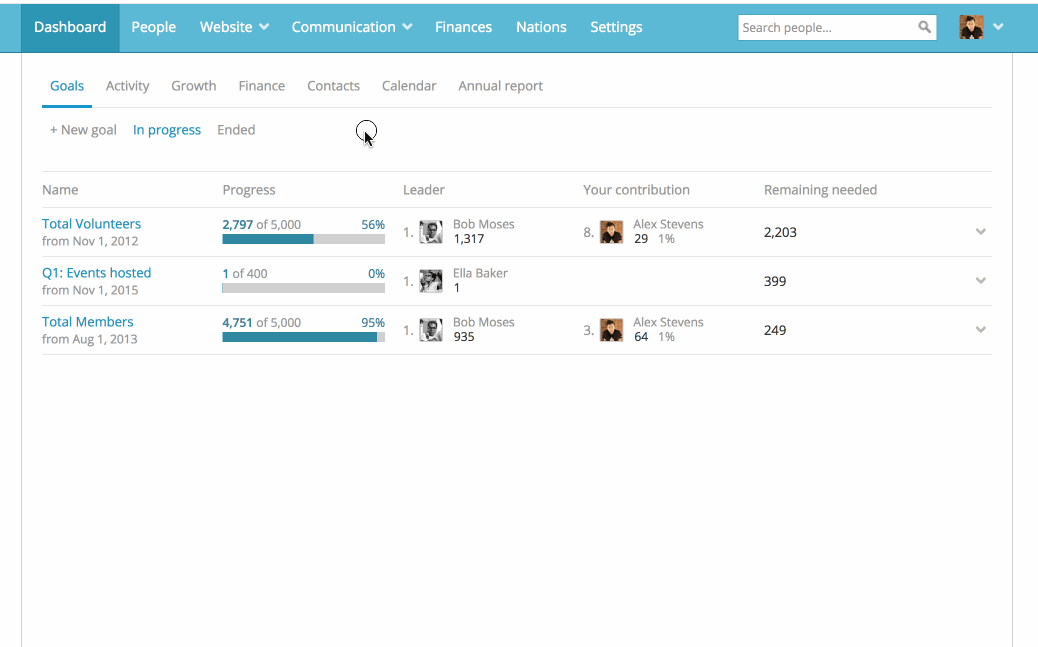Click remaining needed value 249
This screenshot has height=647, width=1038.
point(775,330)
